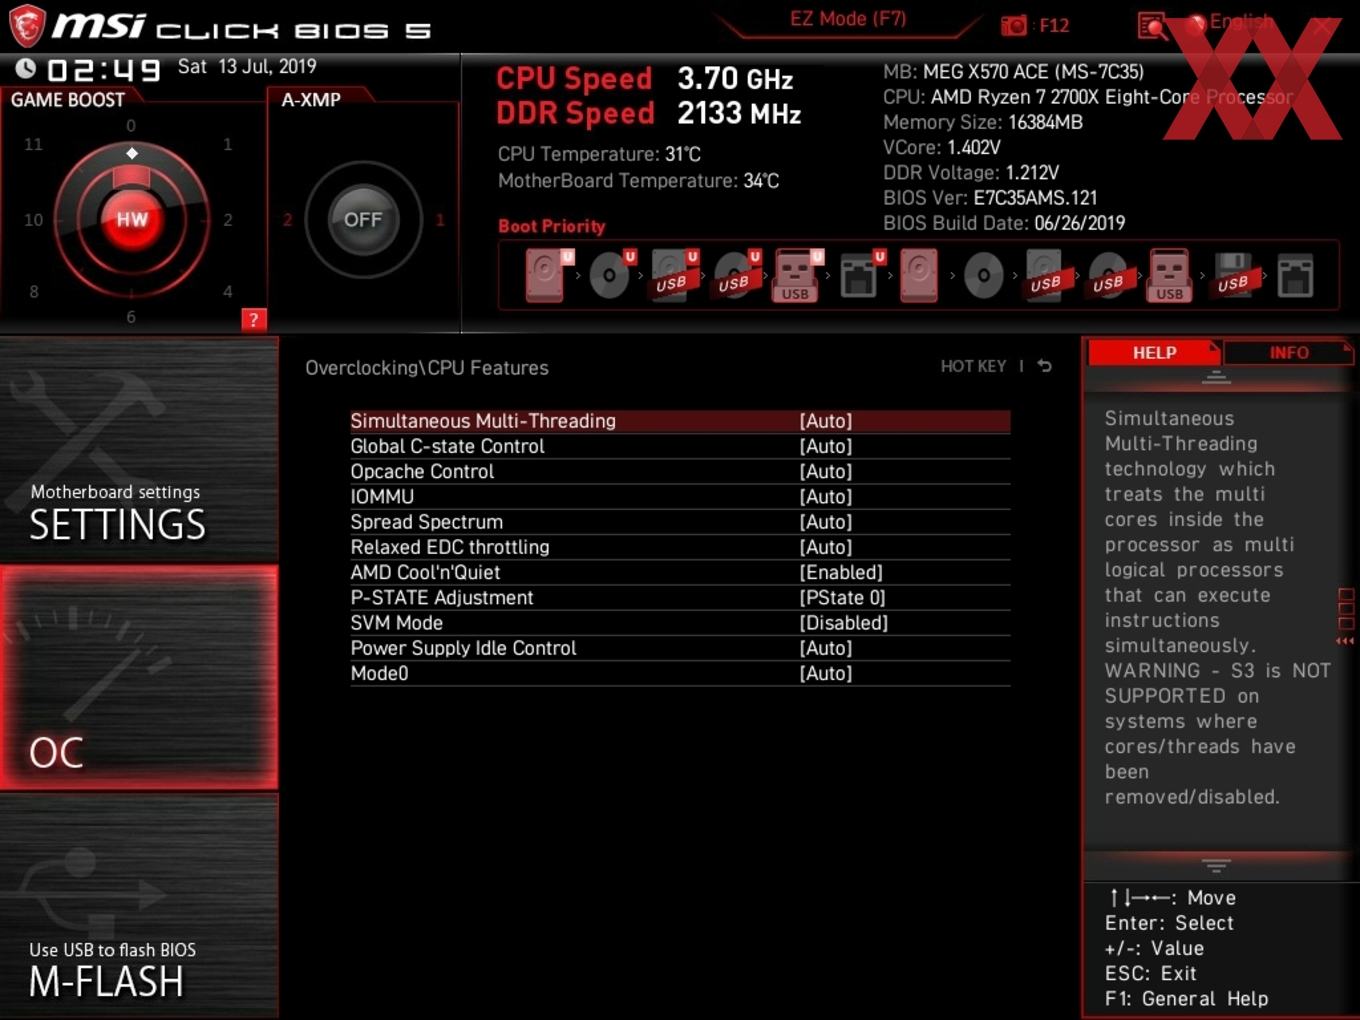Click the clock icon beside the time
Viewport: 1360px width, 1020px height.
[x=25, y=68]
